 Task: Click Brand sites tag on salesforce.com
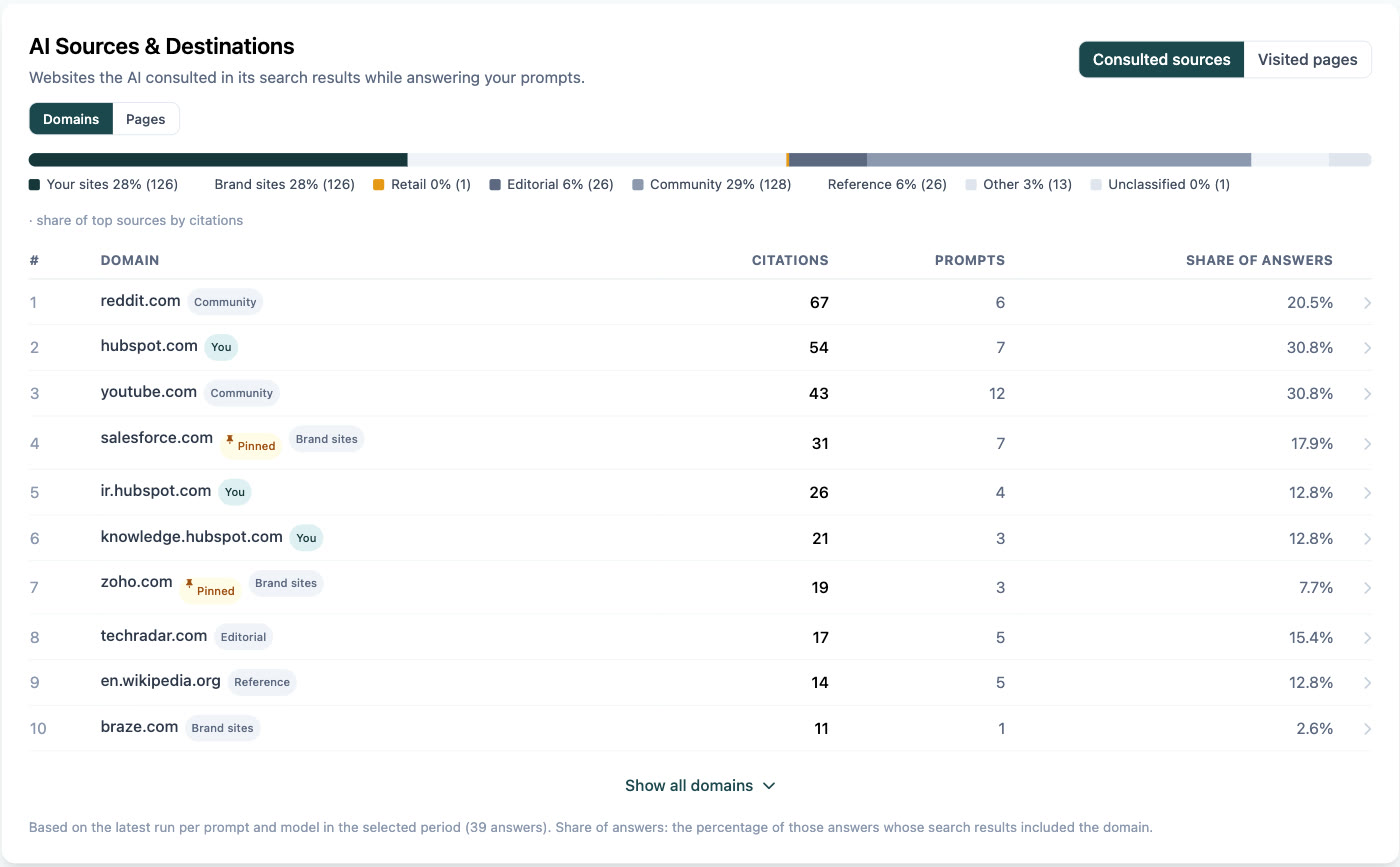click(x=327, y=439)
